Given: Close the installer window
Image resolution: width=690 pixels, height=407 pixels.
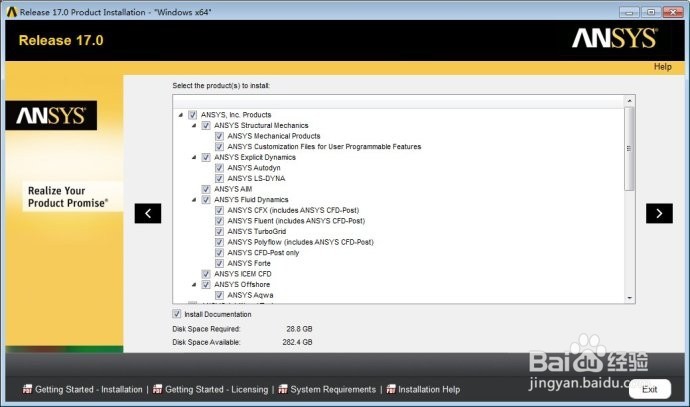Looking at the screenshot, I should pyautogui.click(x=672, y=12).
